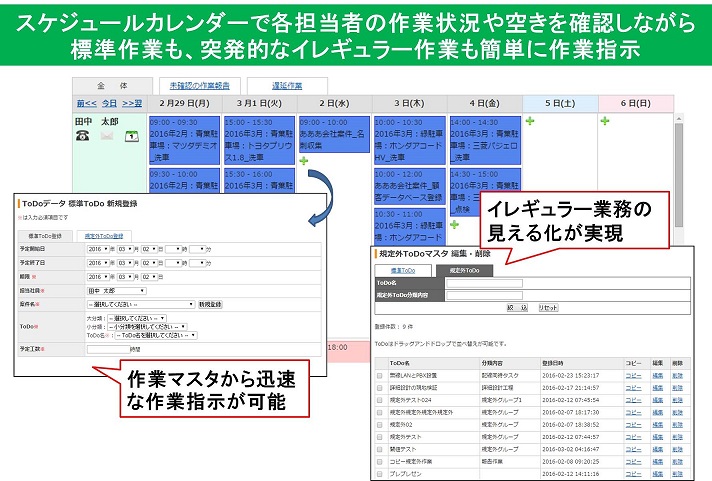Check the row dated 2016-02-08 09:20:25

[380, 461]
